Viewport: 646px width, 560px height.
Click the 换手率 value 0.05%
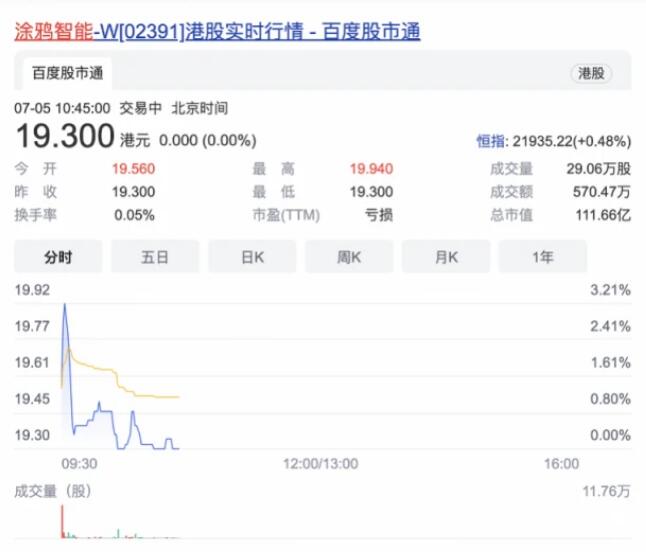click(134, 215)
